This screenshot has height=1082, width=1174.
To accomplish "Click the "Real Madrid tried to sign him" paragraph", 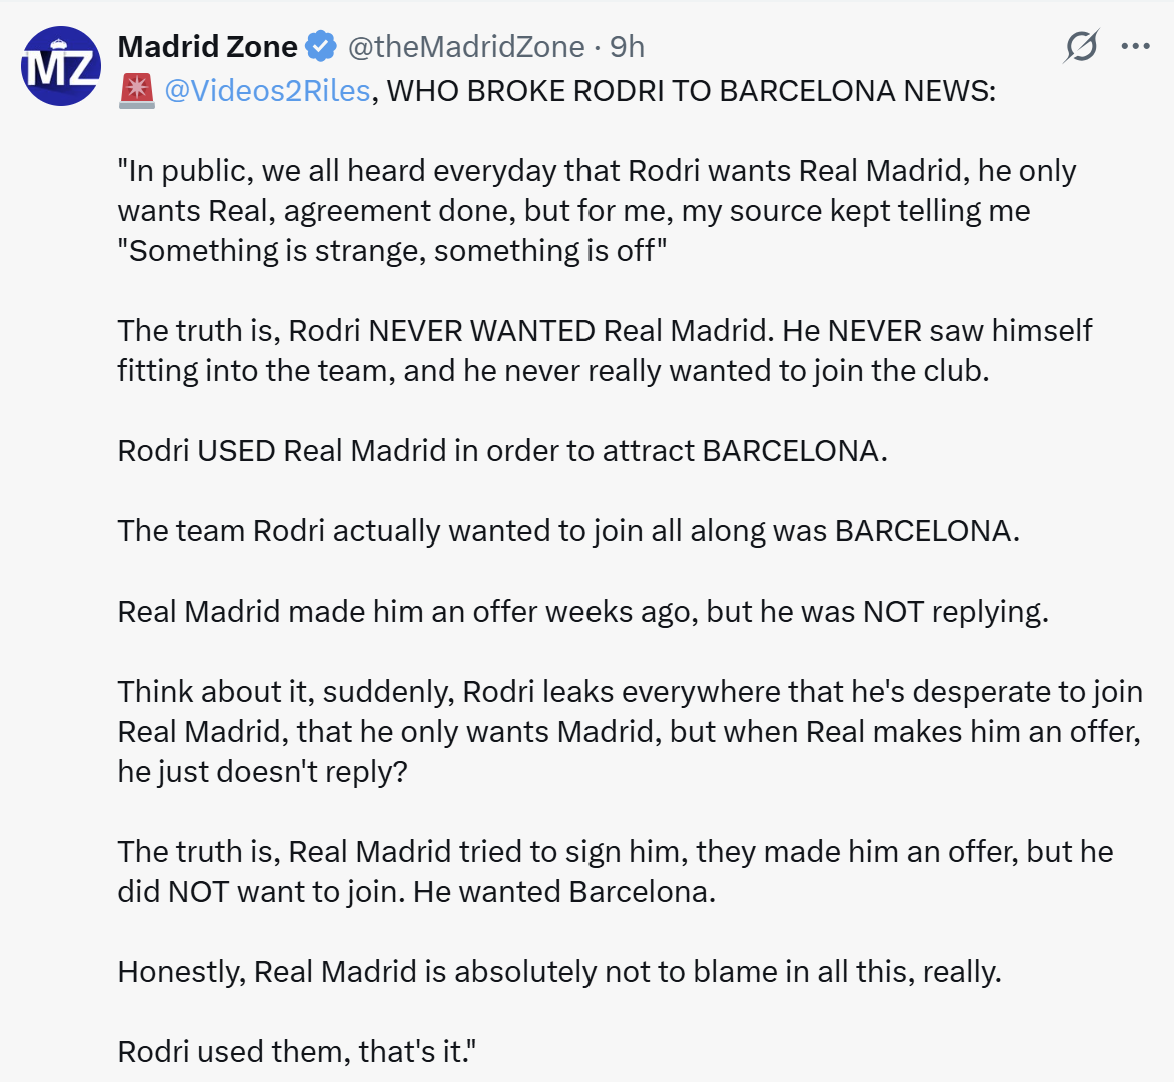I will [x=615, y=872].
